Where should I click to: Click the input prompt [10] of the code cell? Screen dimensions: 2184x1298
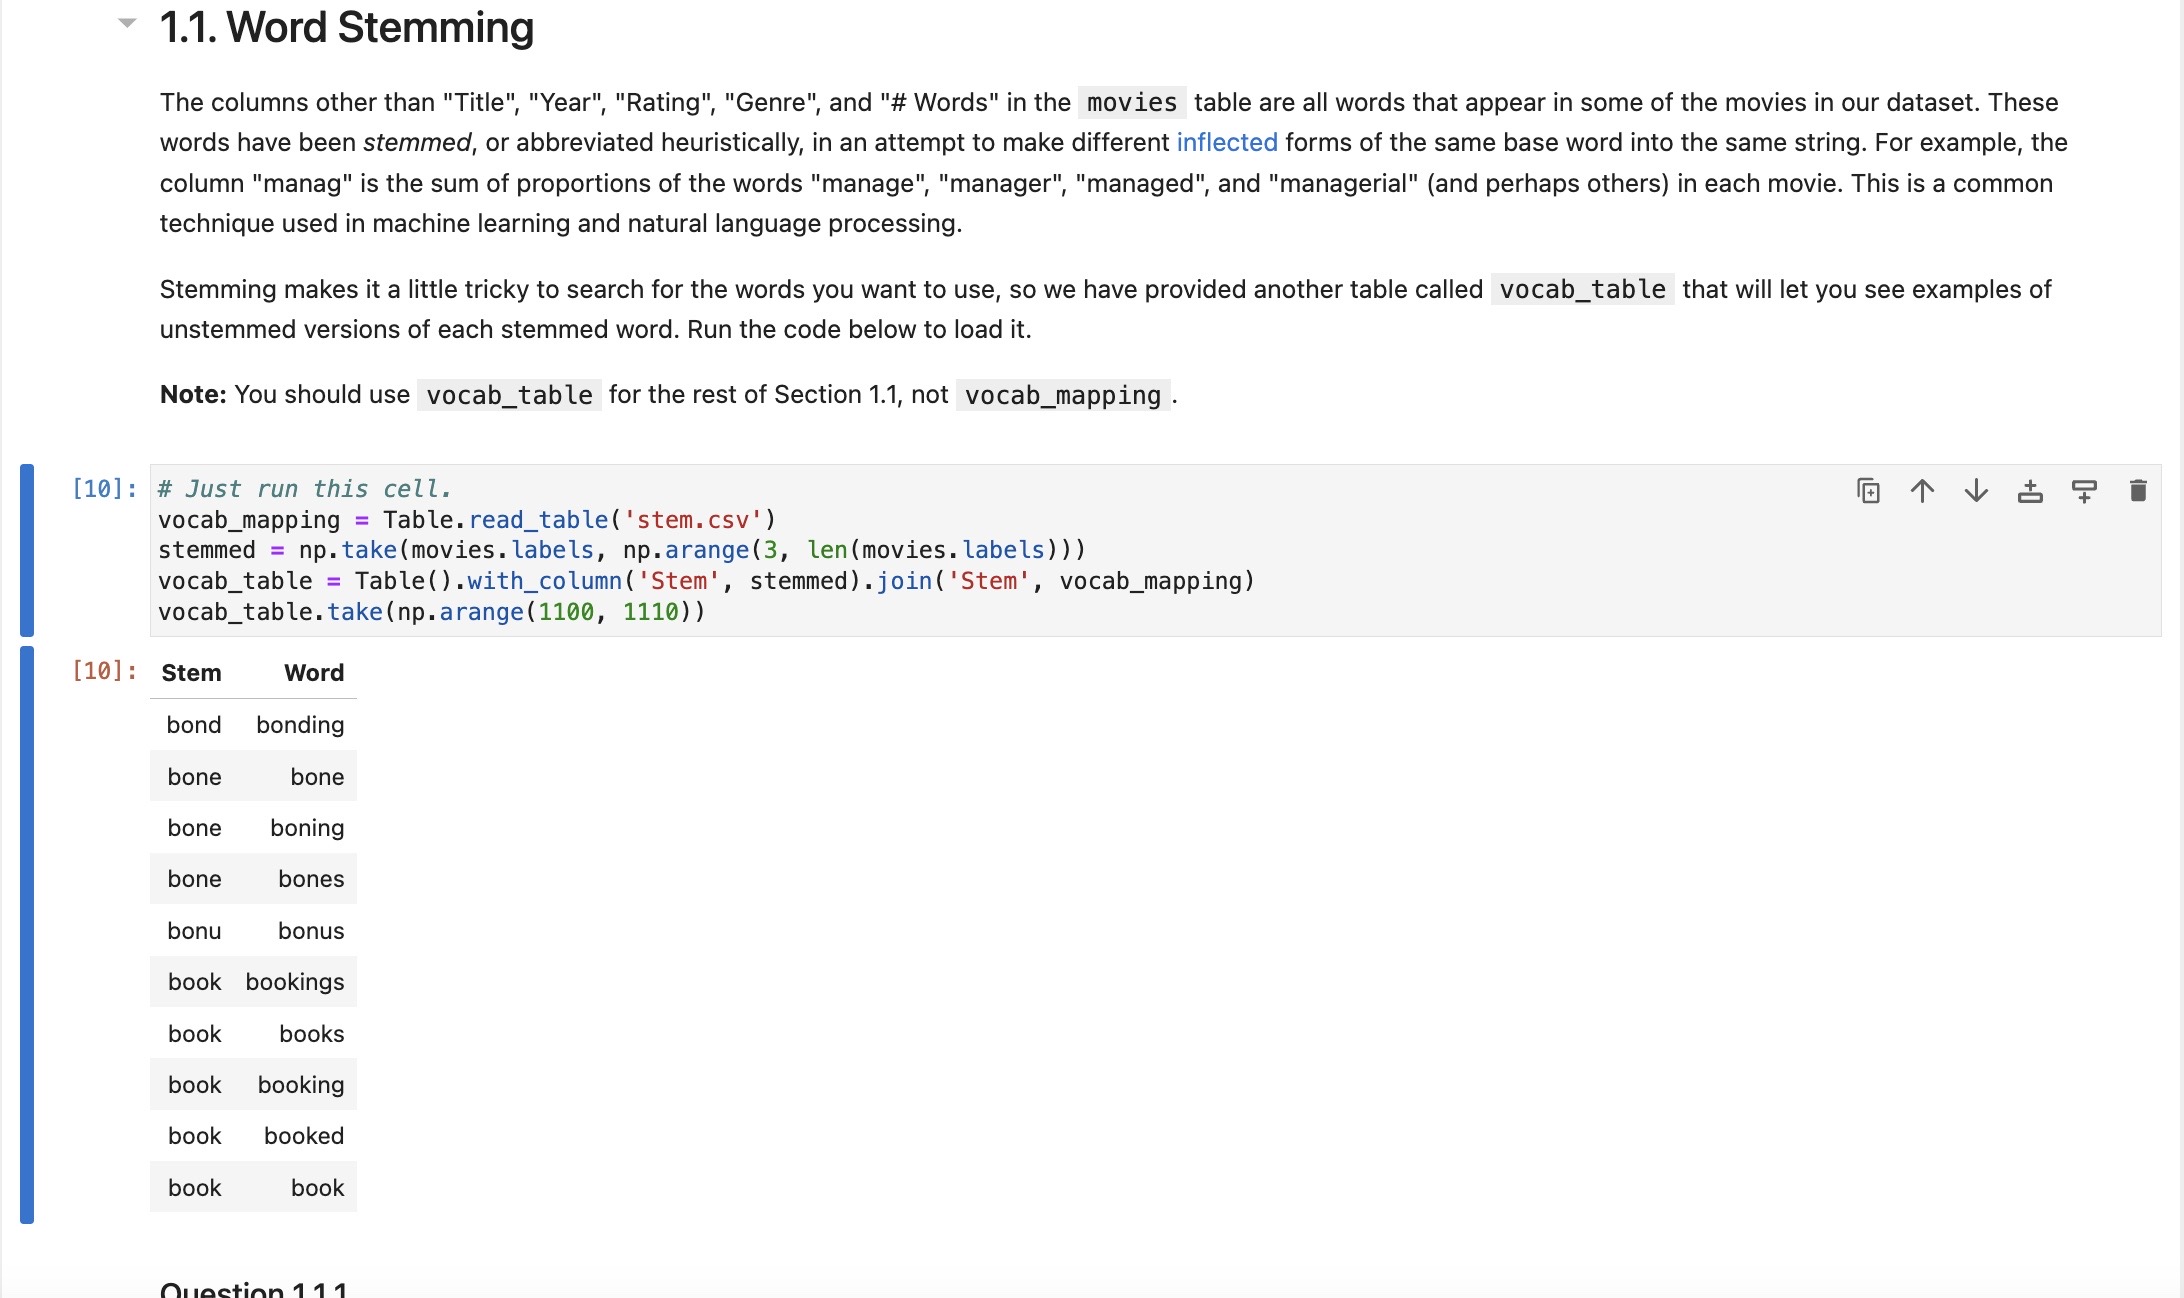tap(104, 489)
